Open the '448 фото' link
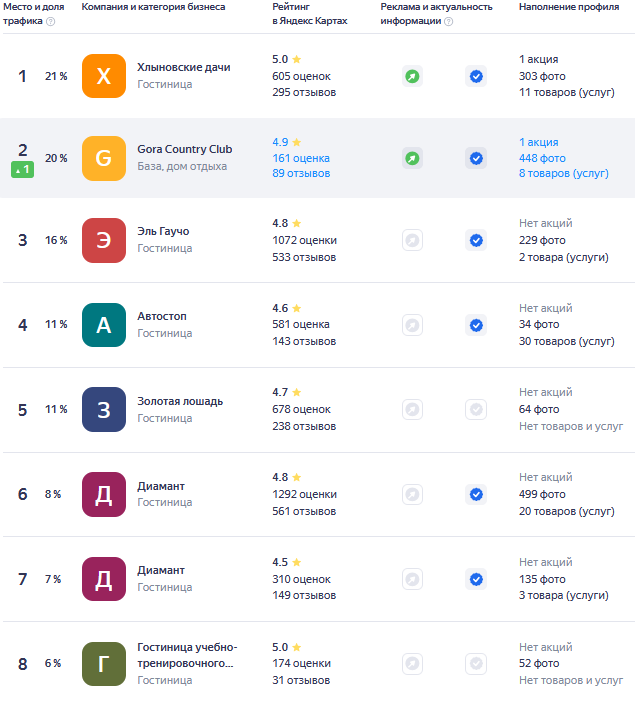Image resolution: width=635 pixels, height=705 pixels. point(542,158)
